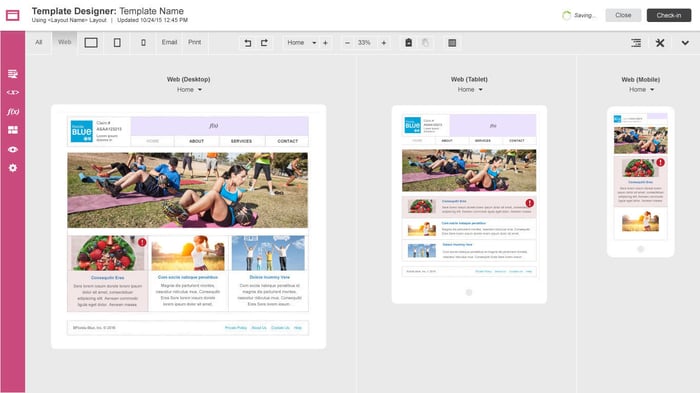This screenshot has height=393, width=700.
Task: Select the tablet viewport icon
Action: point(117,42)
